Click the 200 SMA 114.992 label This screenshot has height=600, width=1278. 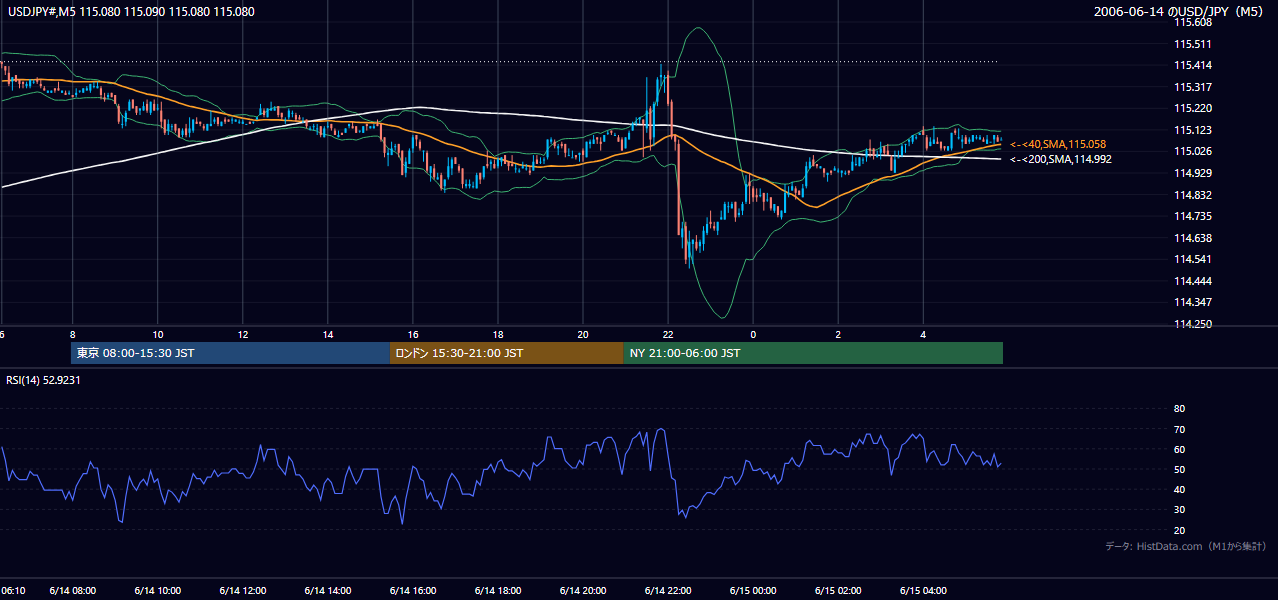click(1061, 159)
